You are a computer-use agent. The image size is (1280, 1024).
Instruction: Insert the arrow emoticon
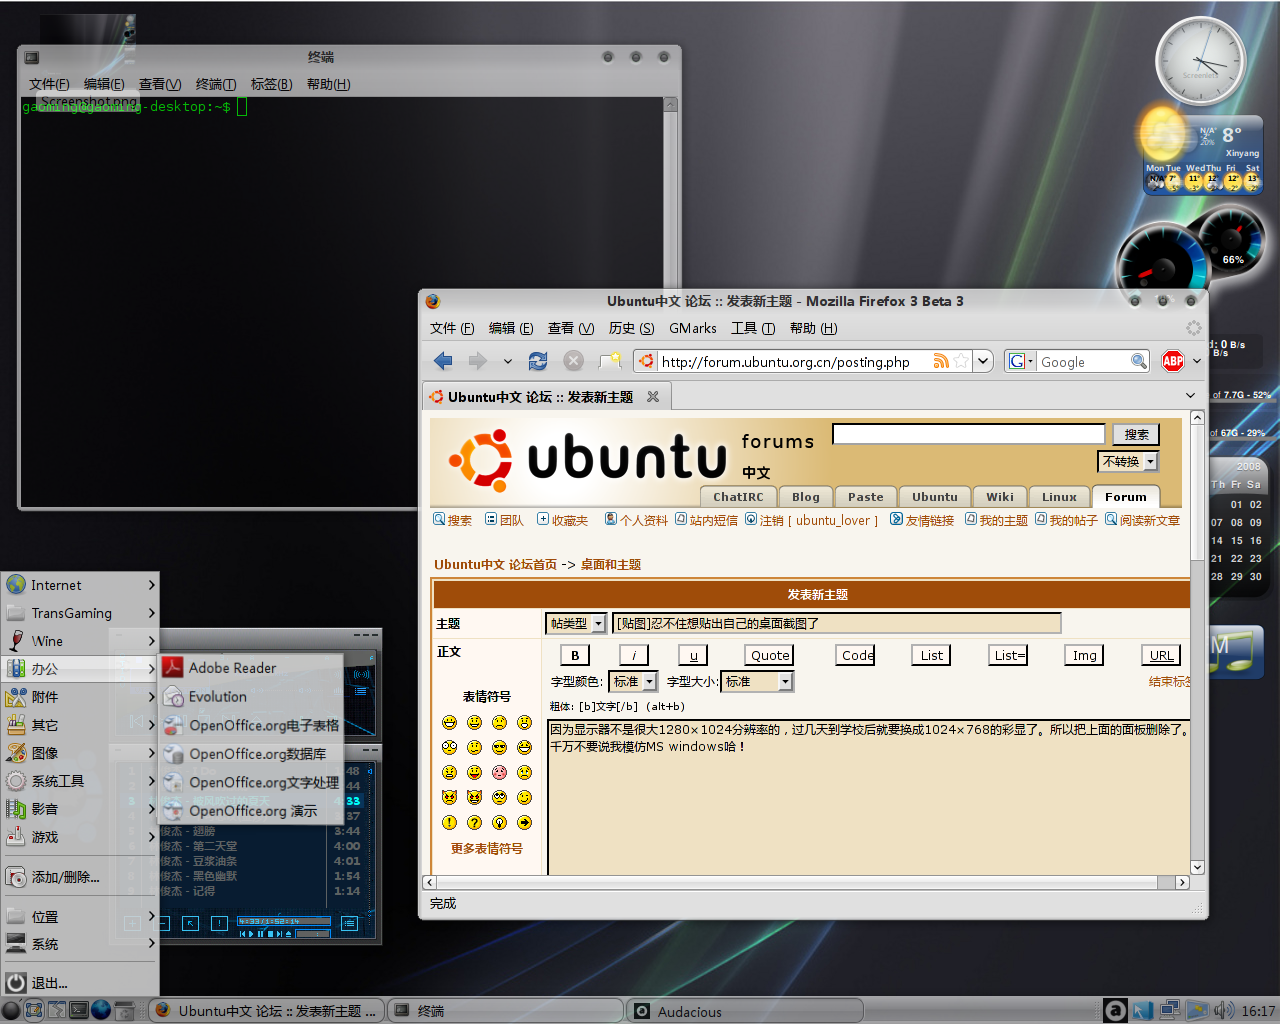pos(524,822)
